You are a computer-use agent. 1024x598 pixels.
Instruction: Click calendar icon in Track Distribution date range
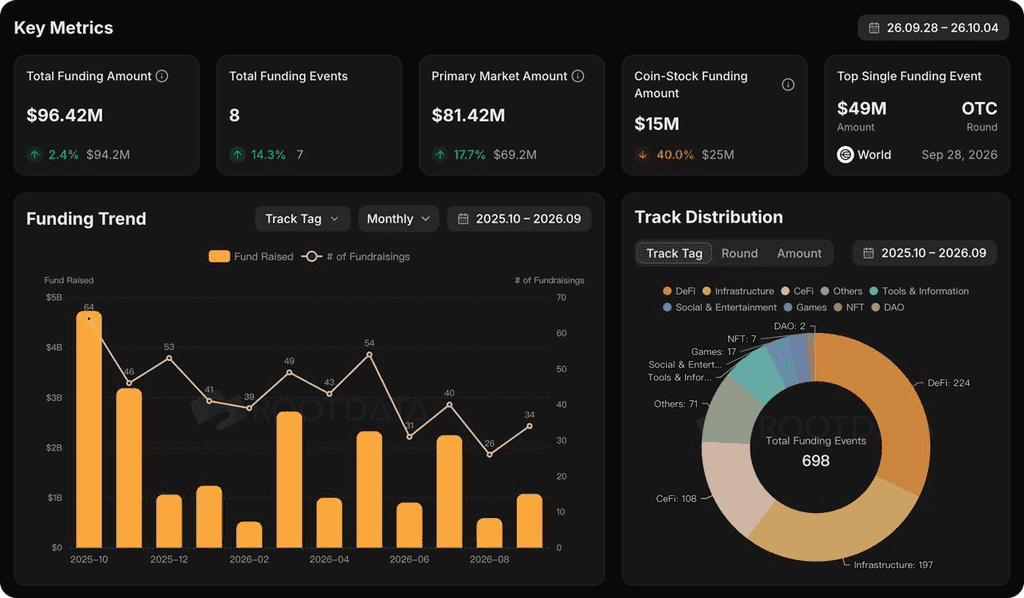[x=869, y=253]
